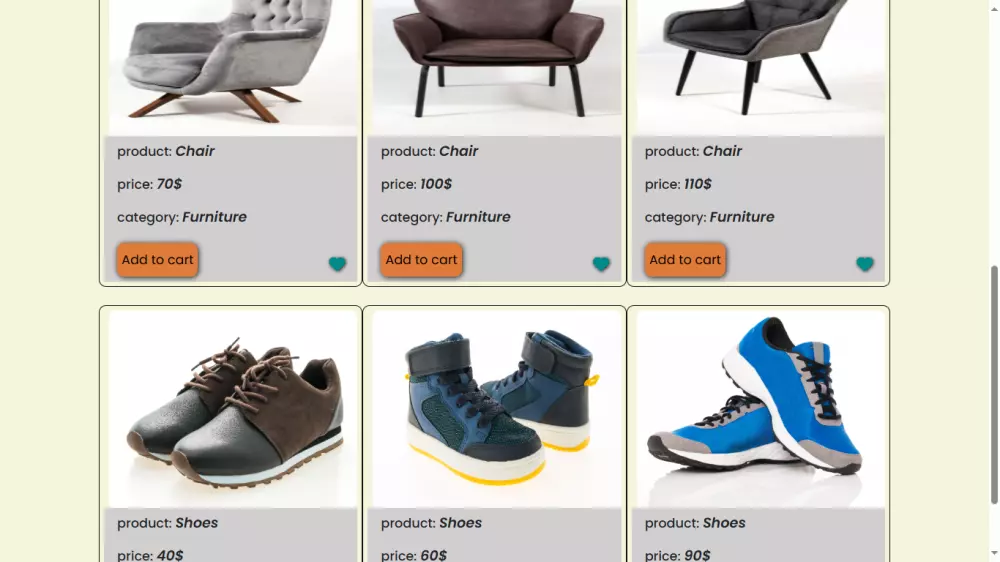Click the 100$ chair Furniture category text
Viewport: 1000px width, 562px height.
click(x=478, y=217)
